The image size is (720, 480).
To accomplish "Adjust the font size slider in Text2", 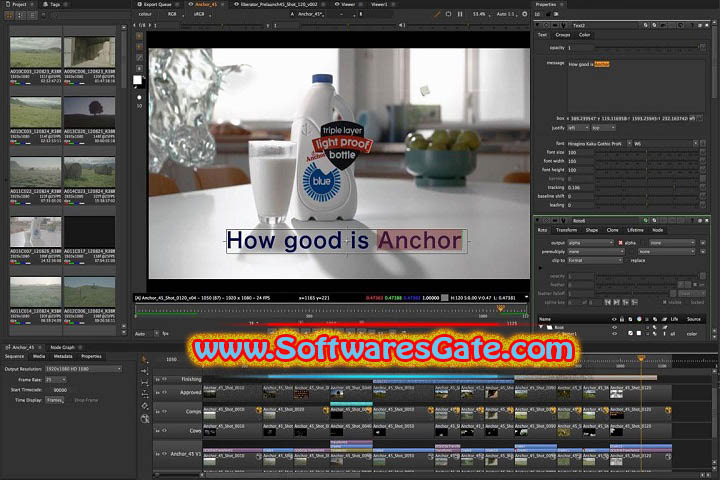I will click(x=647, y=152).
